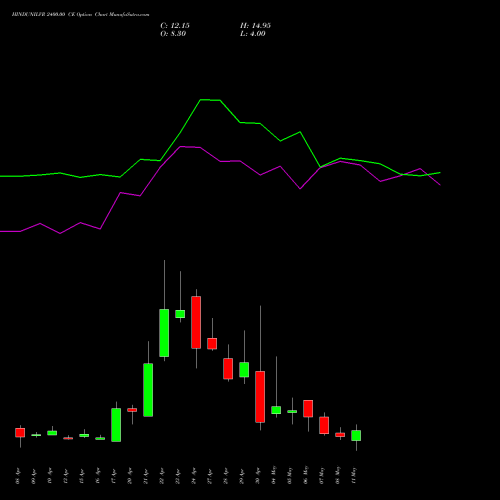The image size is (500, 500).
Task: Select the open value 'O: 8.30'
Action: click(x=173, y=34)
